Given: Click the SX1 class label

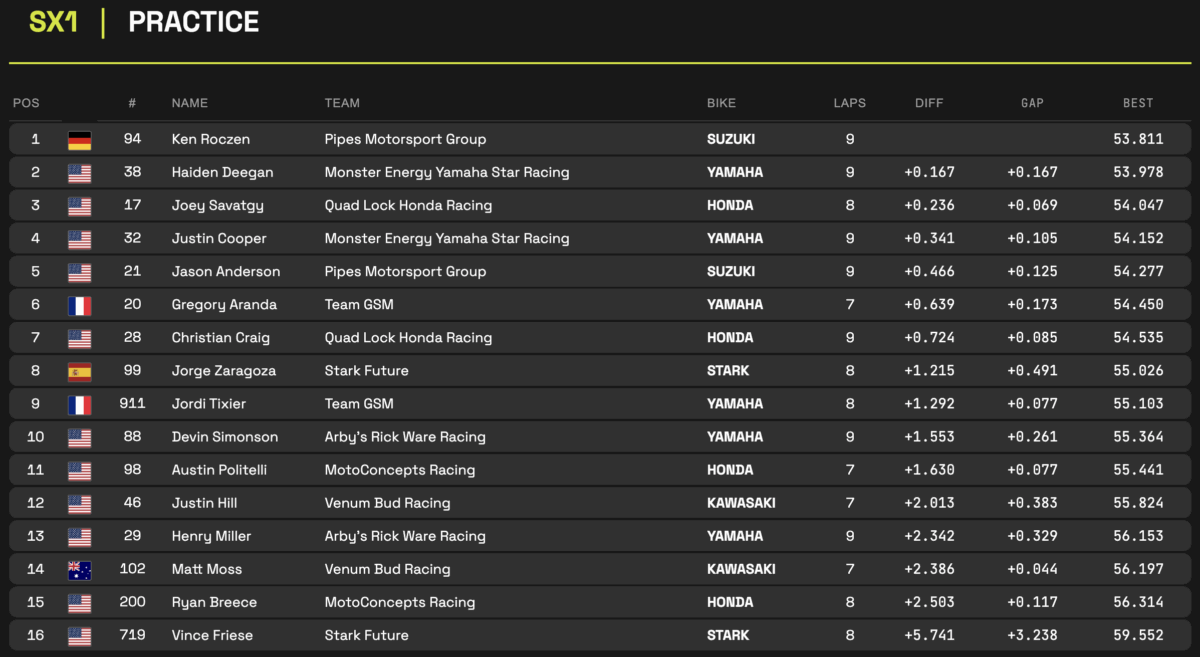Looking at the screenshot, I should point(54,22).
